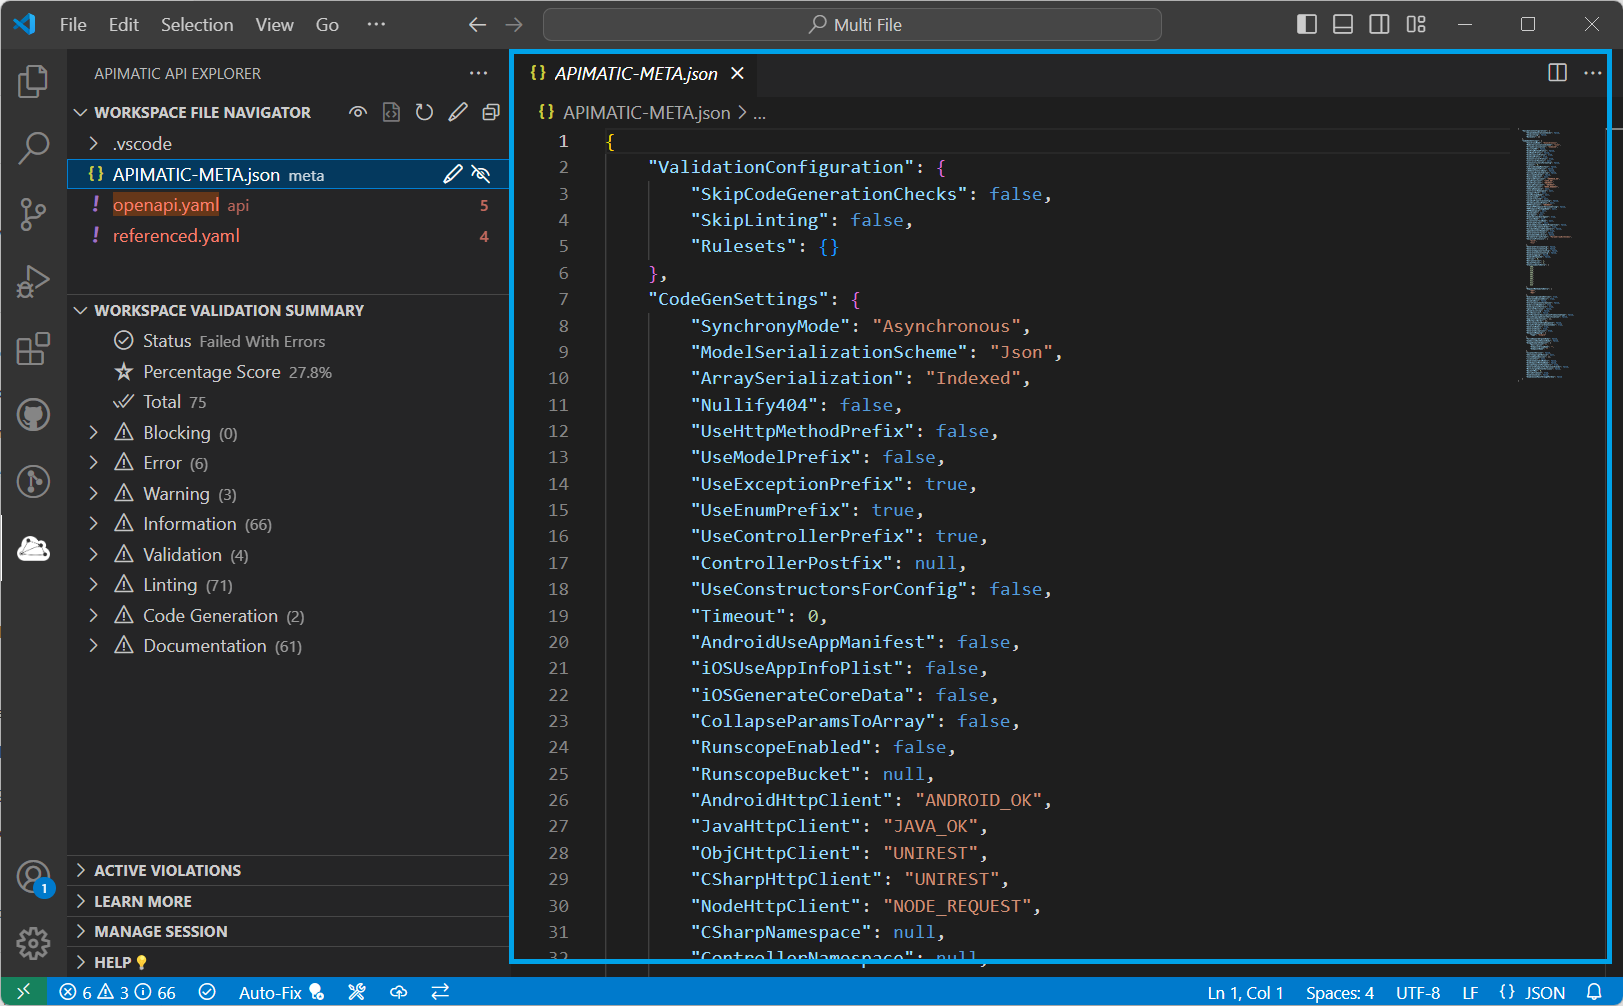Open Source Control view
Screen dimensions: 1623x1006
(33, 214)
